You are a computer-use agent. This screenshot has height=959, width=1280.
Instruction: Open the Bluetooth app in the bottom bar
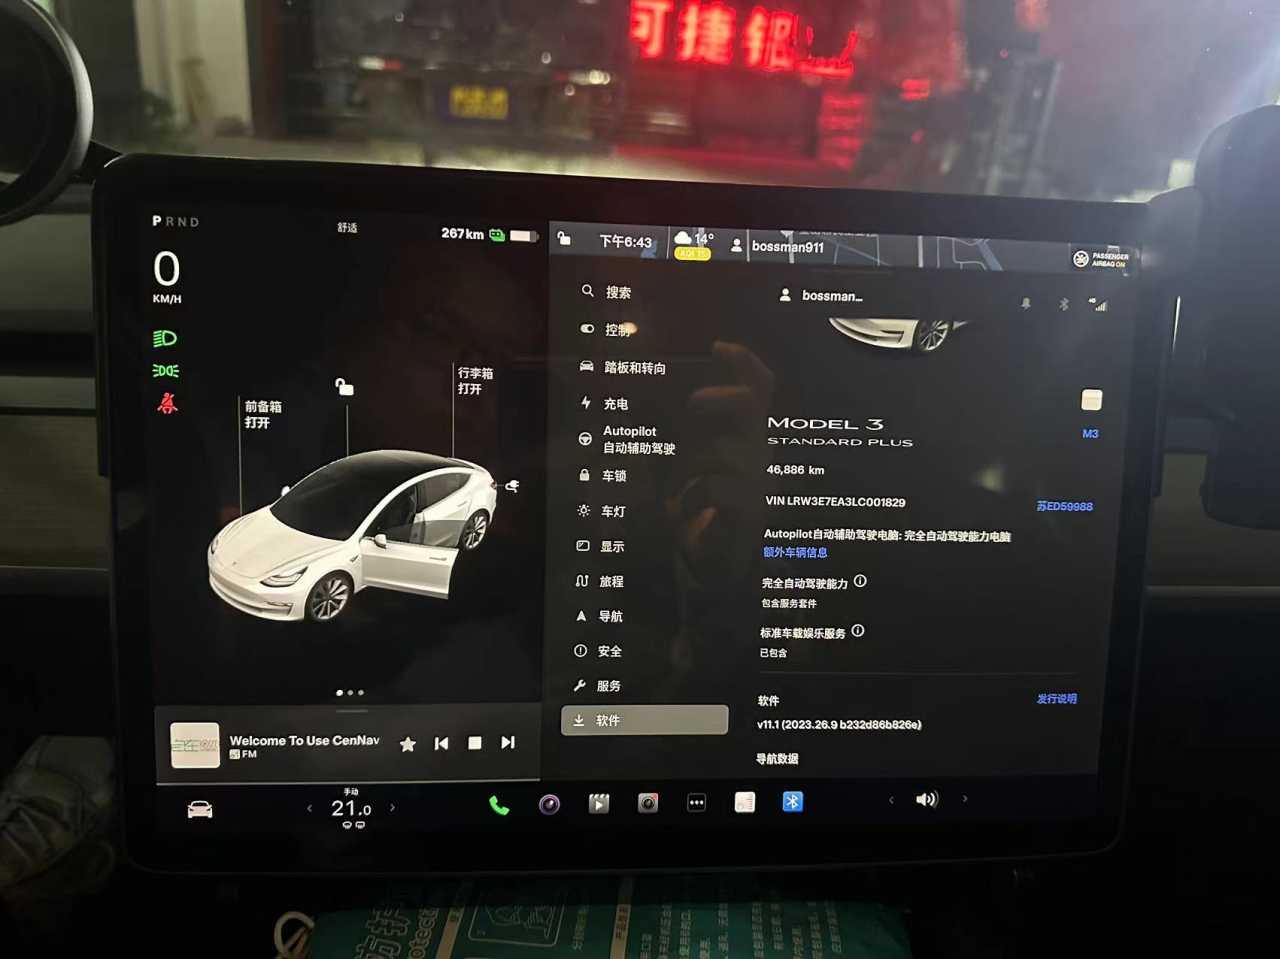pyautogui.click(x=793, y=801)
